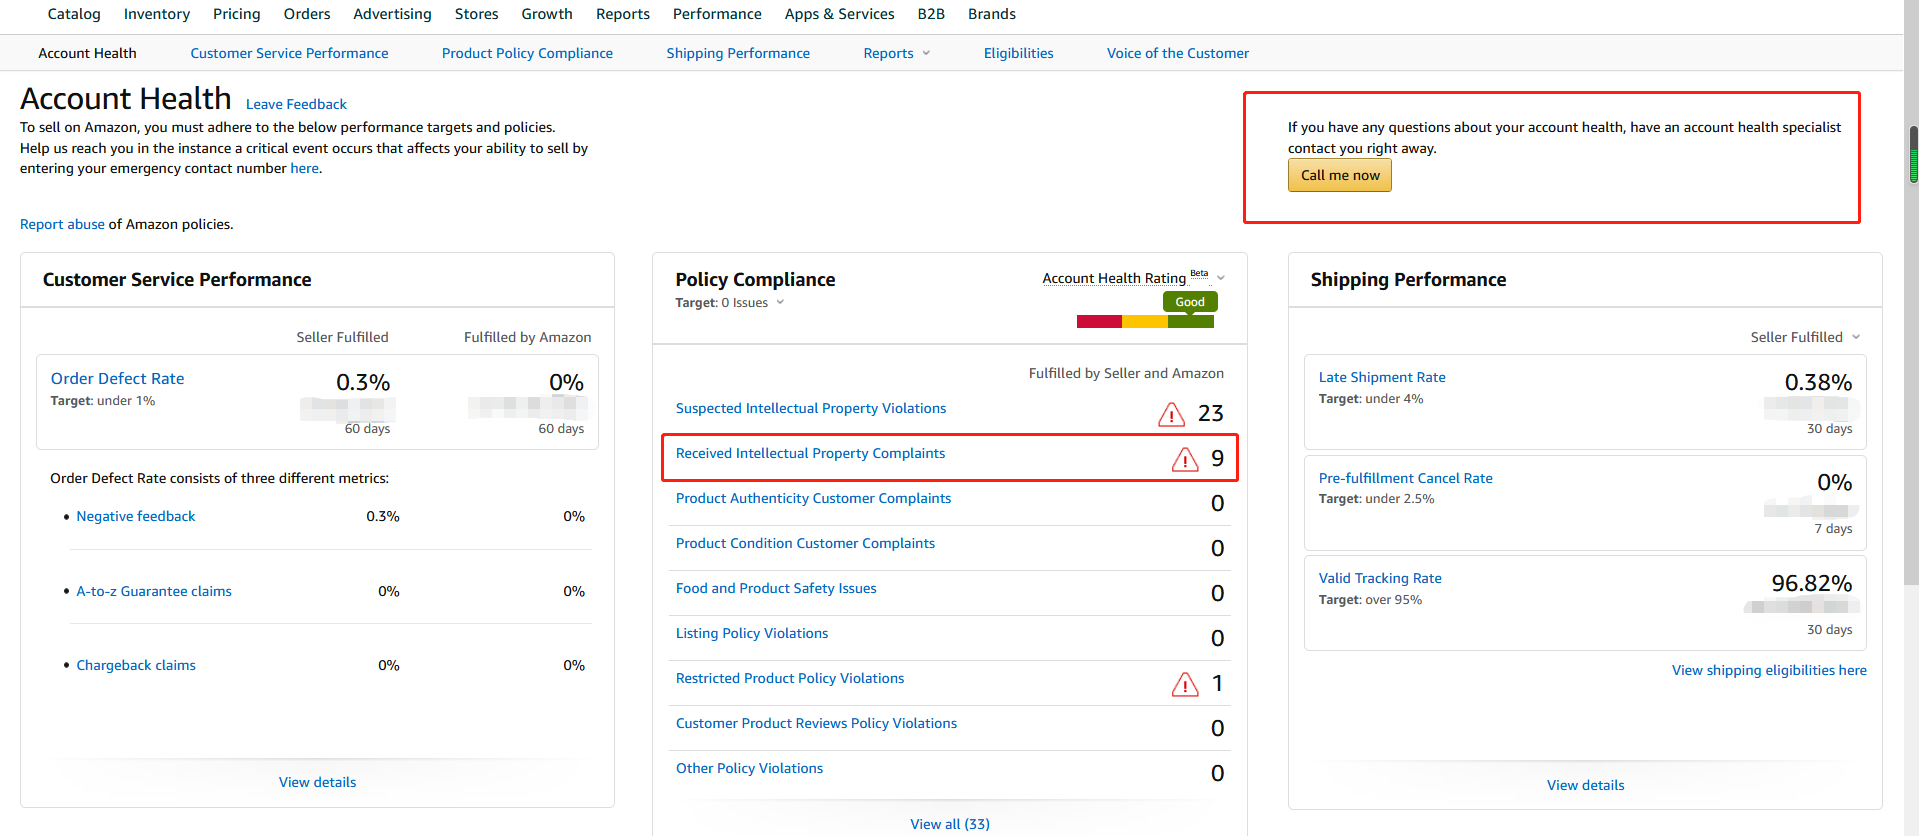Image resolution: width=1919 pixels, height=836 pixels.
Task: Open Product Condition Customer Complaints link
Action: pyautogui.click(x=805, y=544)
